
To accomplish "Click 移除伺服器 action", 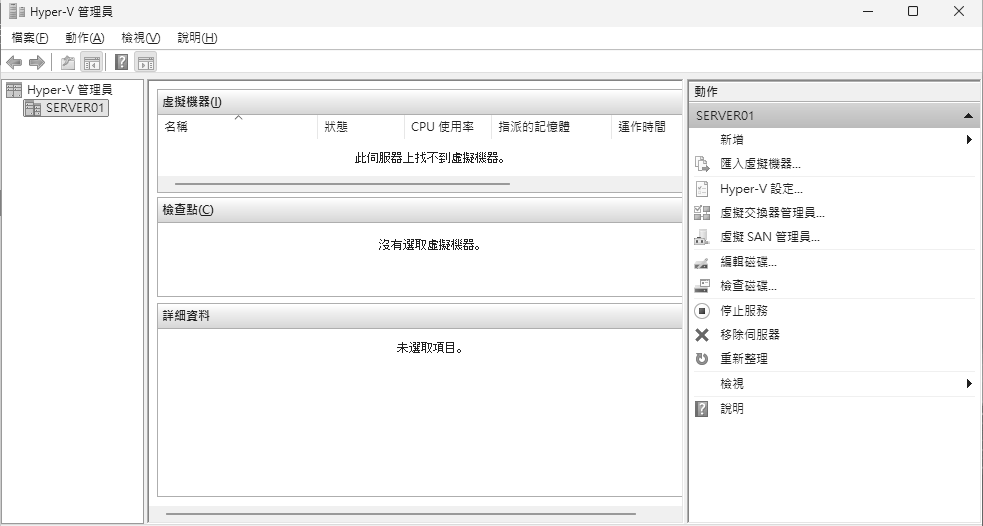I will 750,335.
